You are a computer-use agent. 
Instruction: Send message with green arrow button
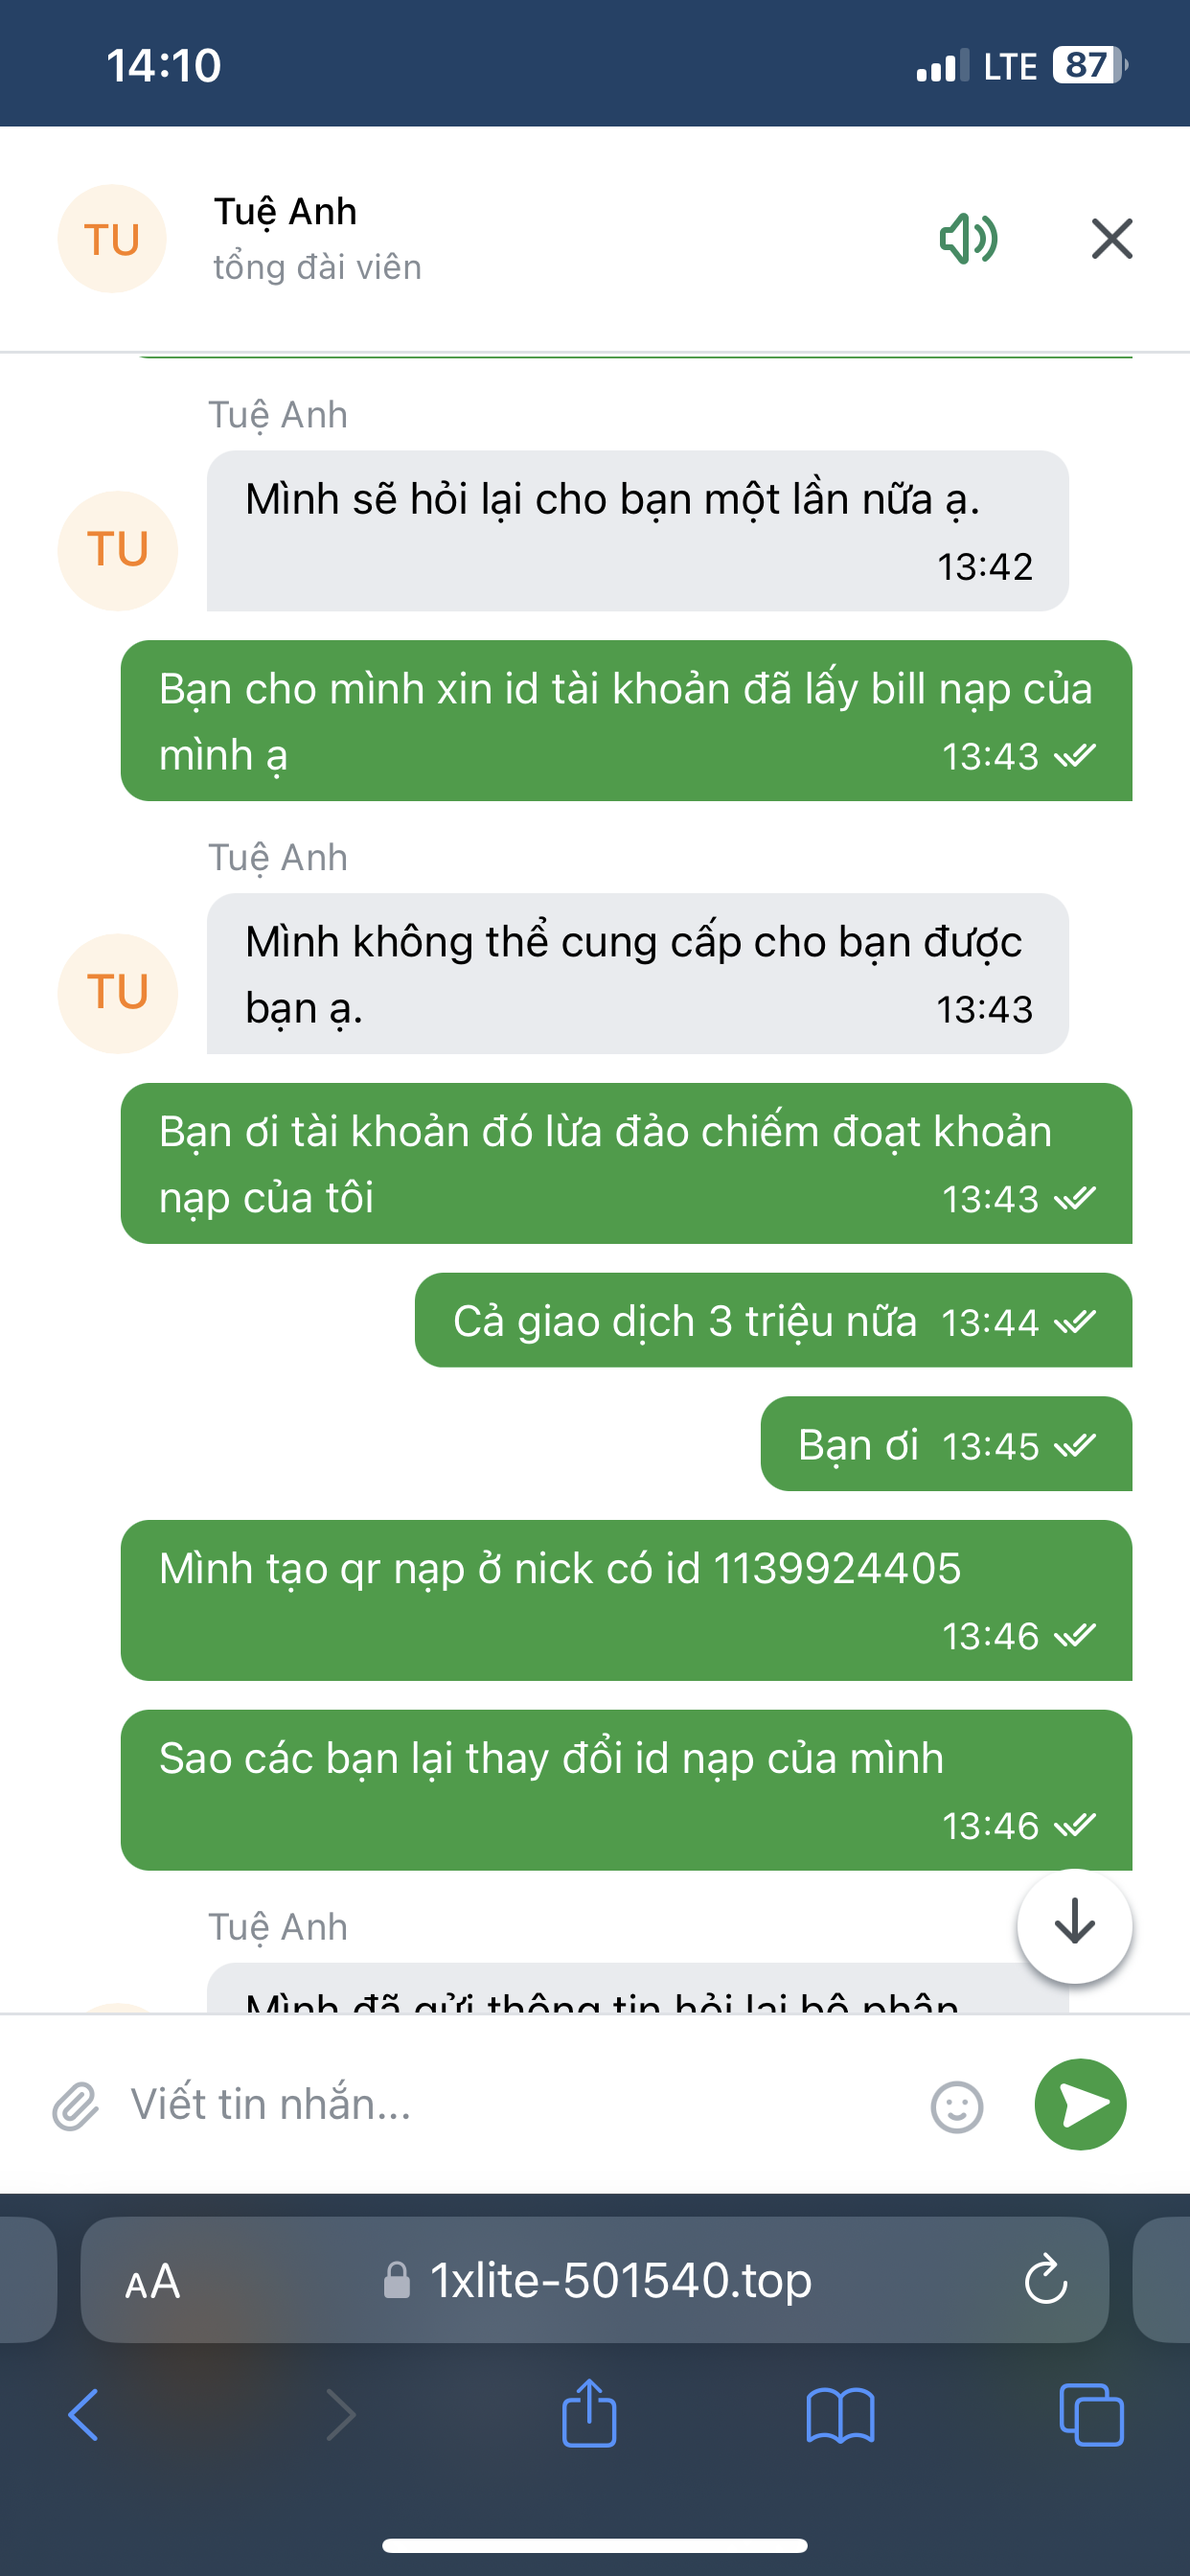[1080, 2104]
